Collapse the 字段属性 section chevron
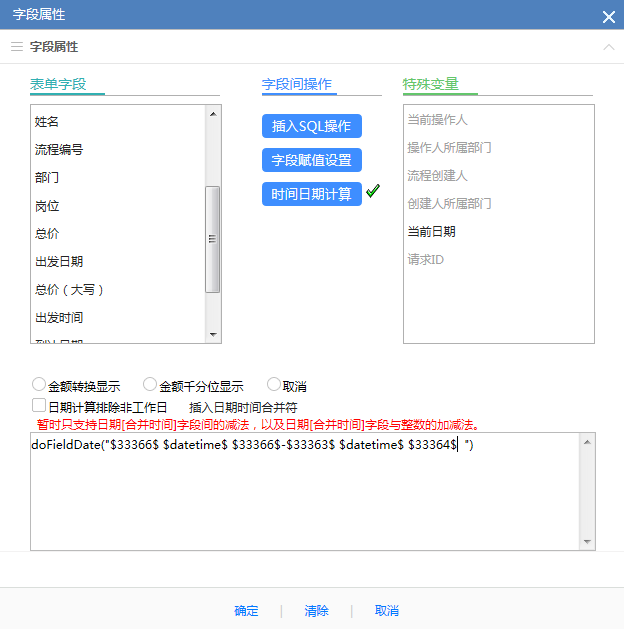This screenshot has height=629, width=624. pyautogui.click(x=608, y=47)
